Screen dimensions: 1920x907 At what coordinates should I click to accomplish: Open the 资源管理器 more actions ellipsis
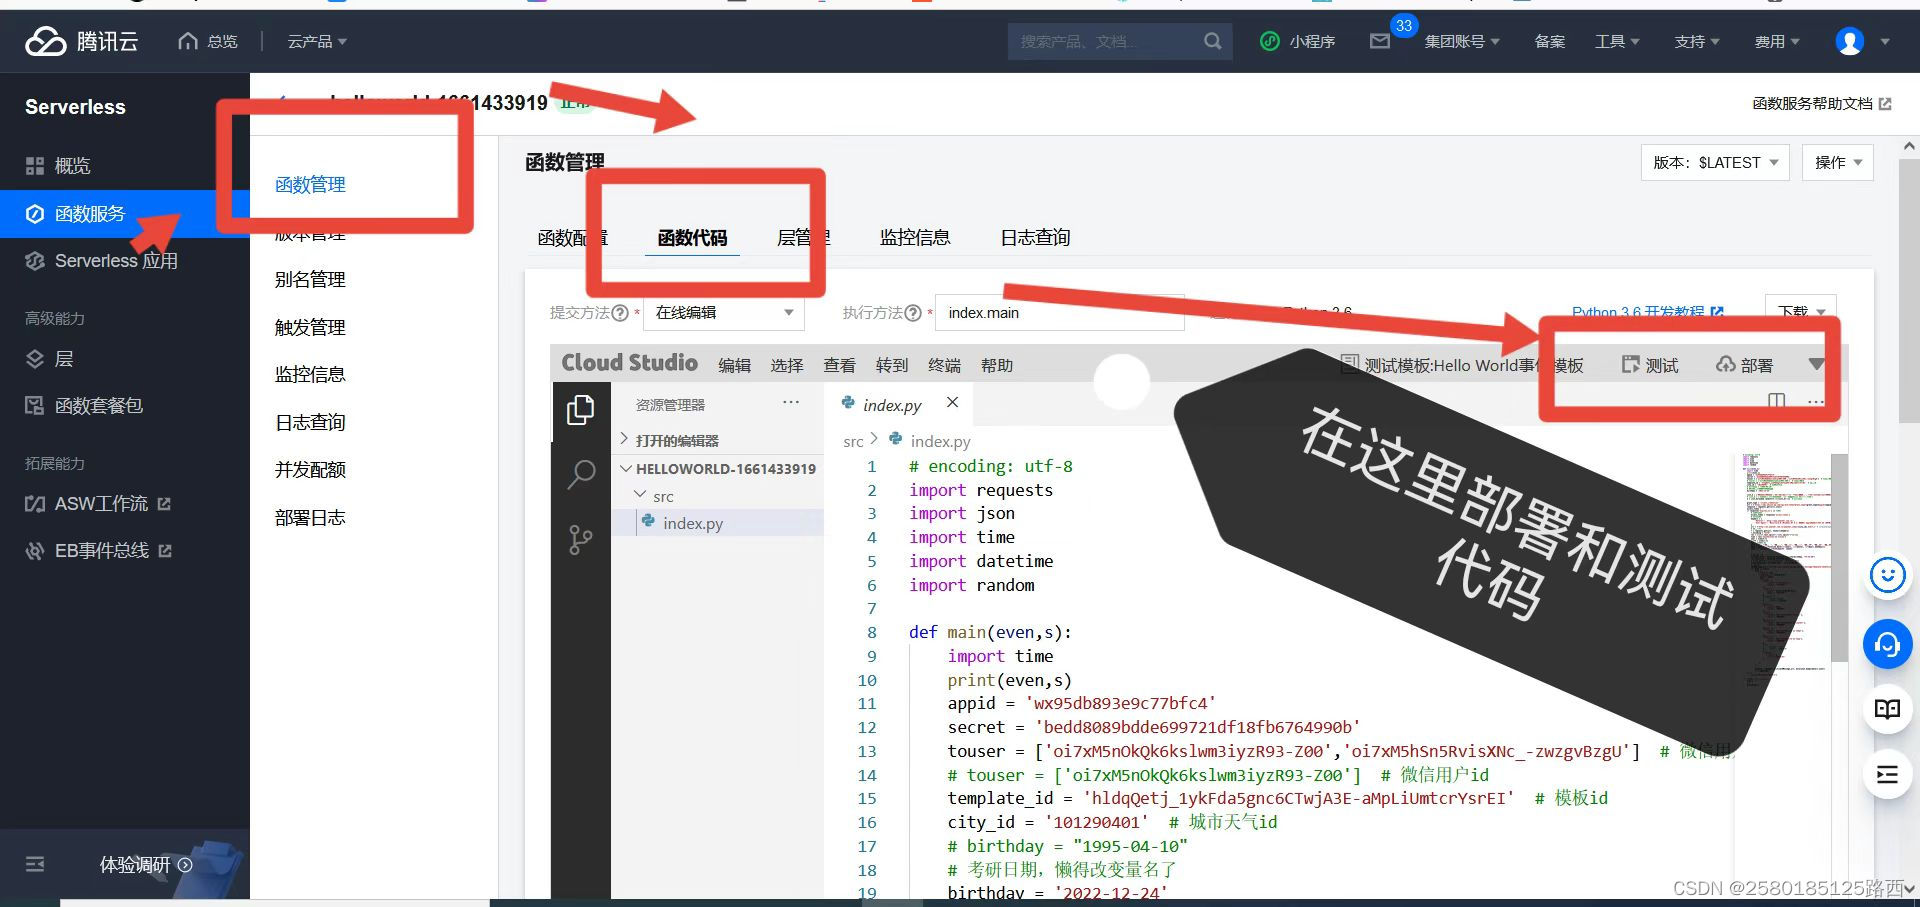[x=791, y=402]
